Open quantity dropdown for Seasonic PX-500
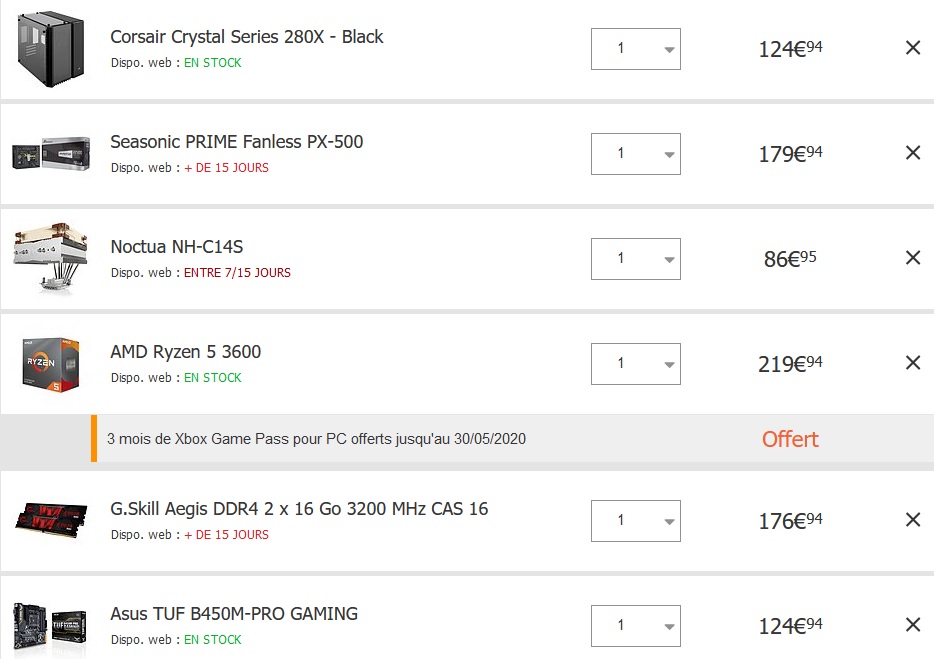Viewport: 934px width, 659px height. click(636, 154)
